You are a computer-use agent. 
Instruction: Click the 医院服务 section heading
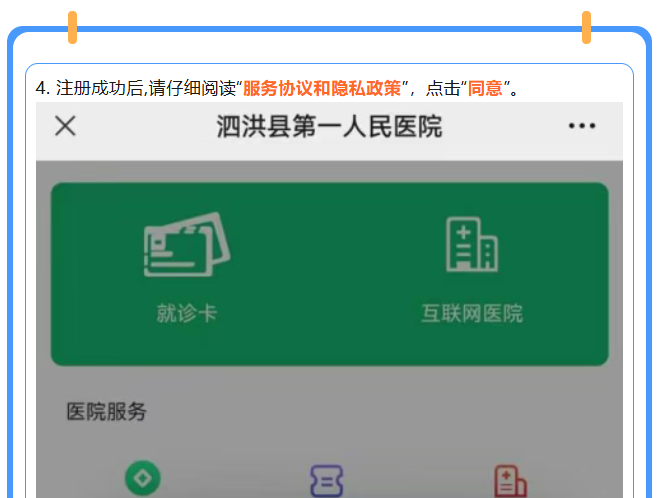pos(106,411)
